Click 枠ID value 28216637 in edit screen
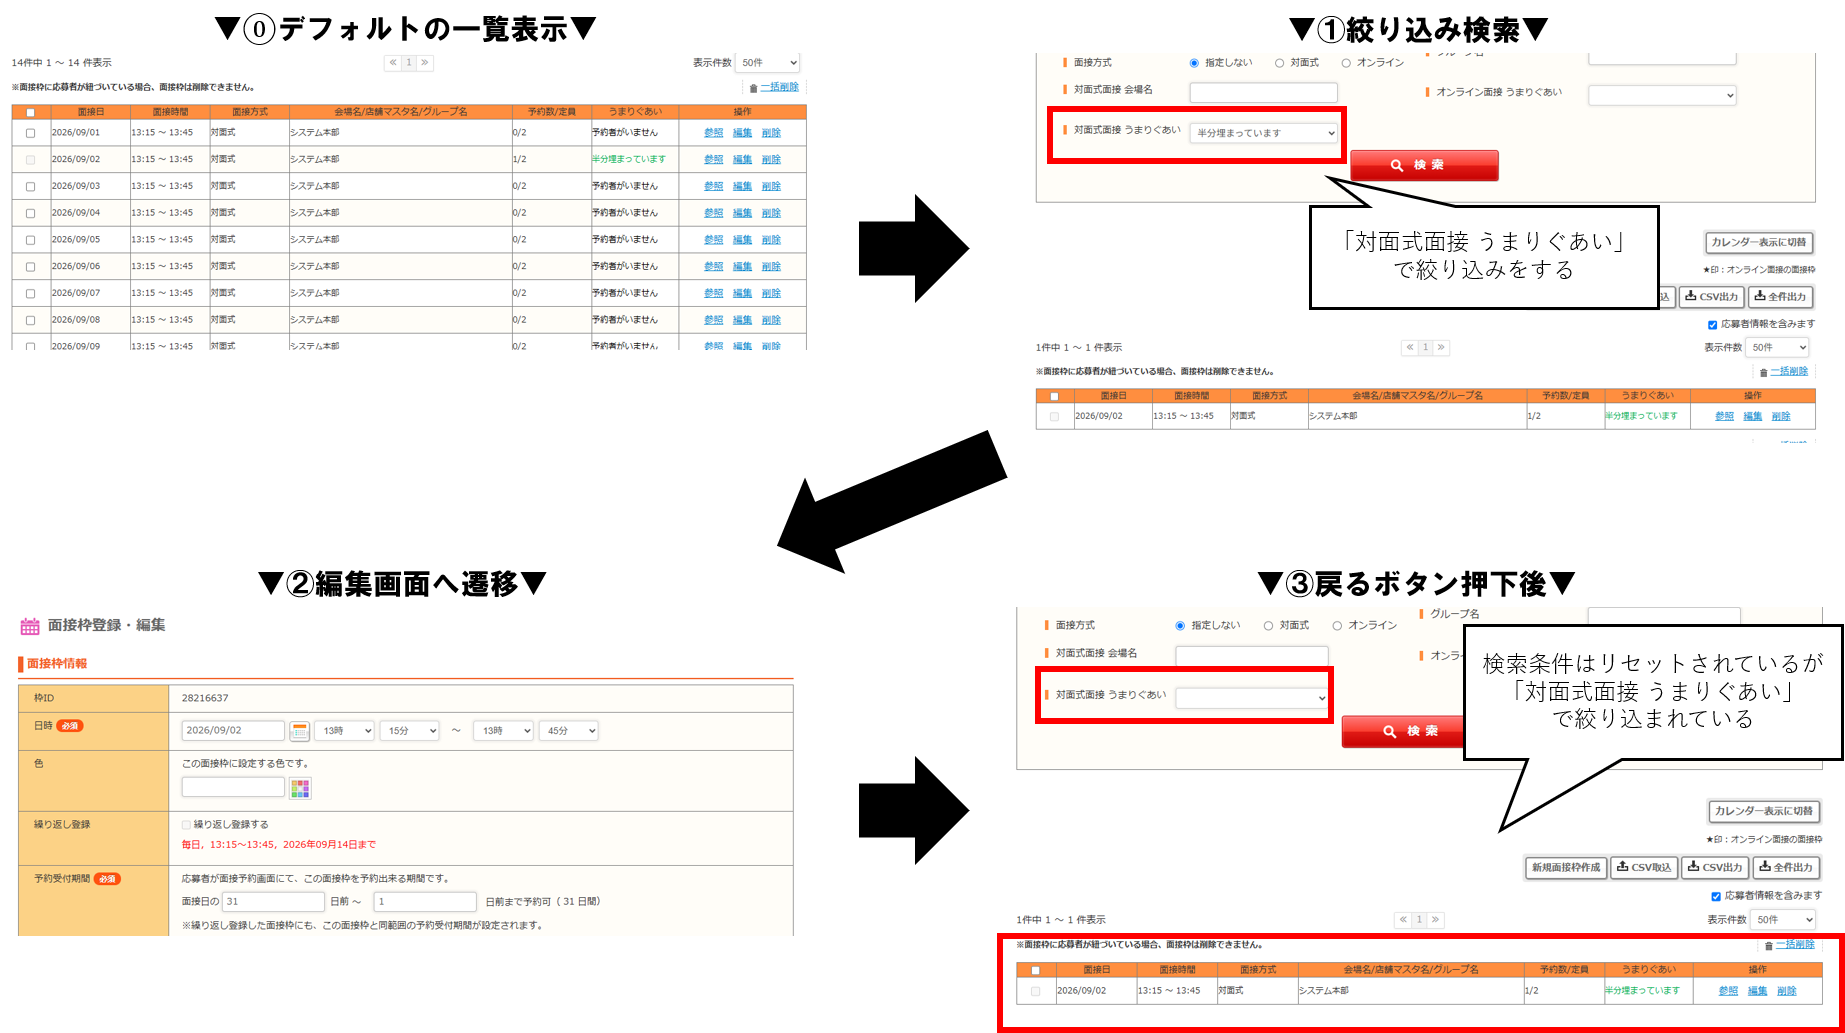 tap(205, 698)
